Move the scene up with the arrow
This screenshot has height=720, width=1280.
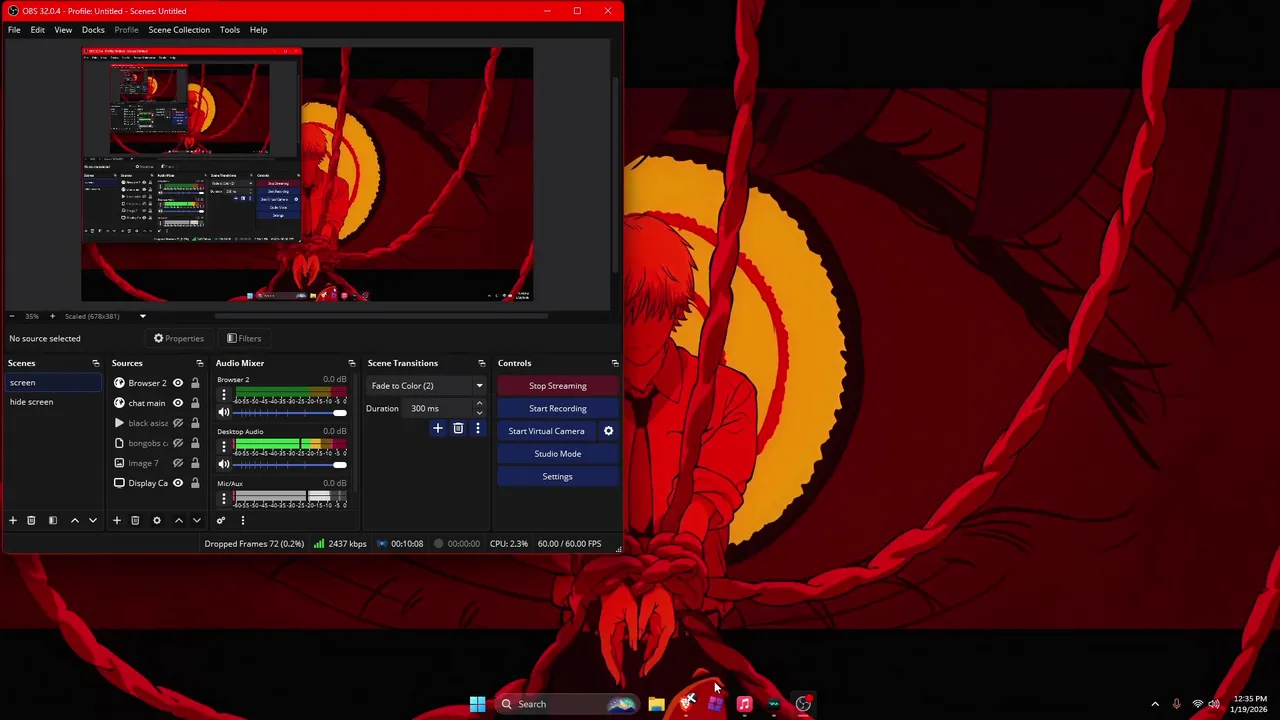click(75, 520)
